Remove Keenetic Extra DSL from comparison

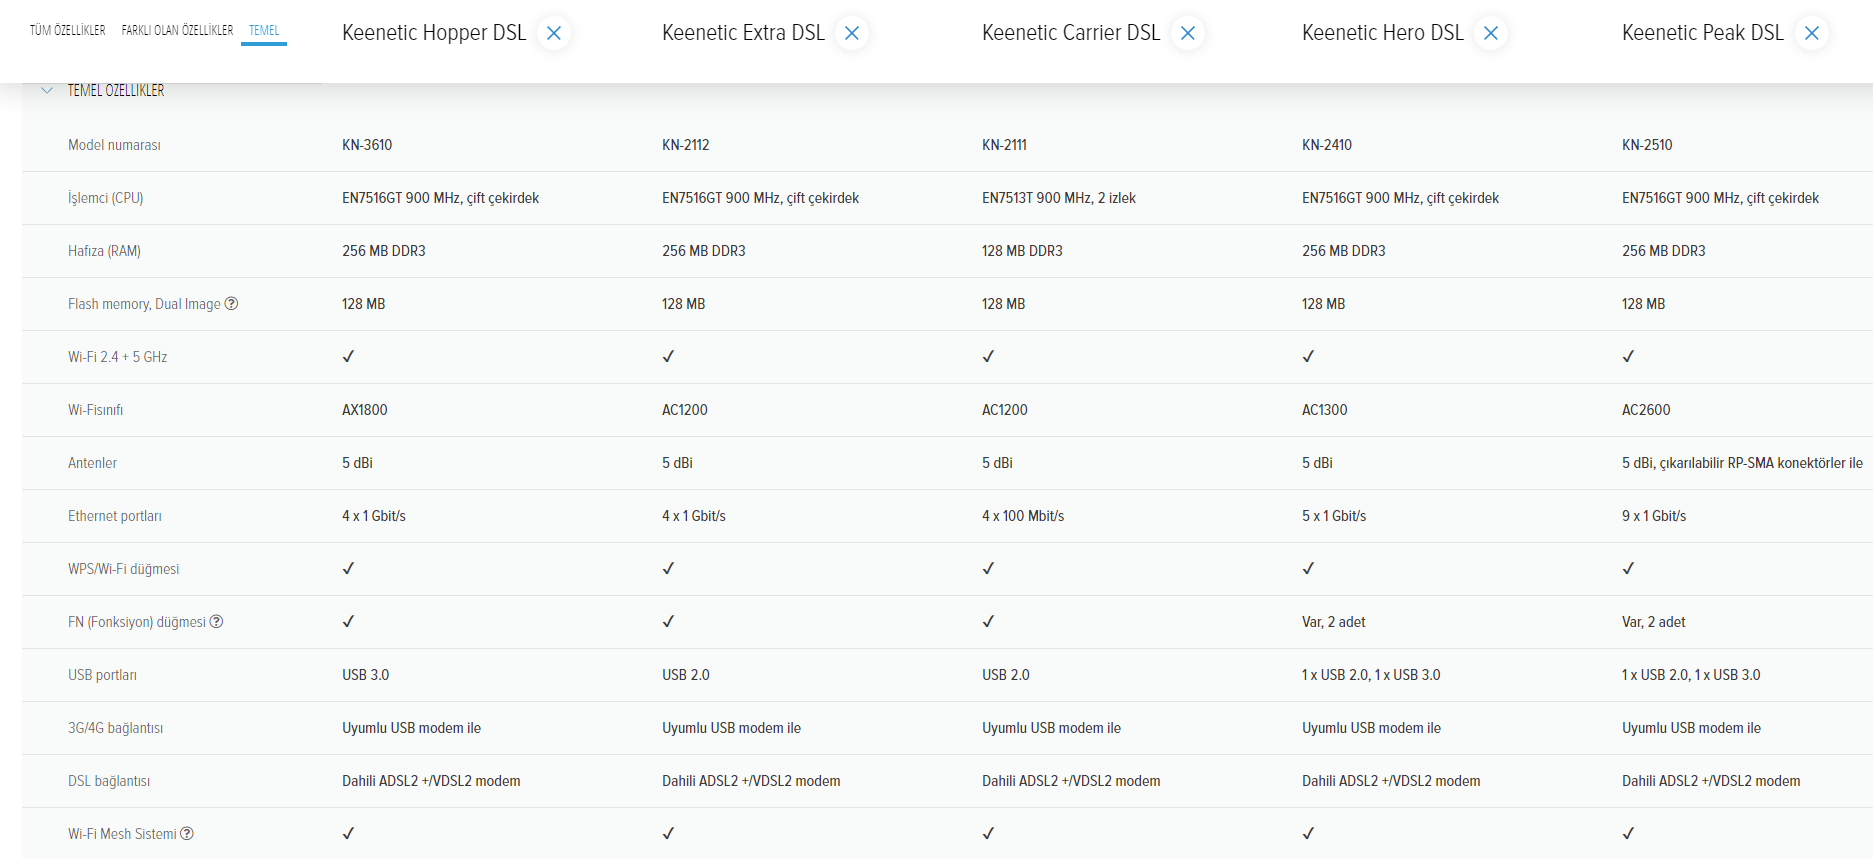click(x=852, y=33)
